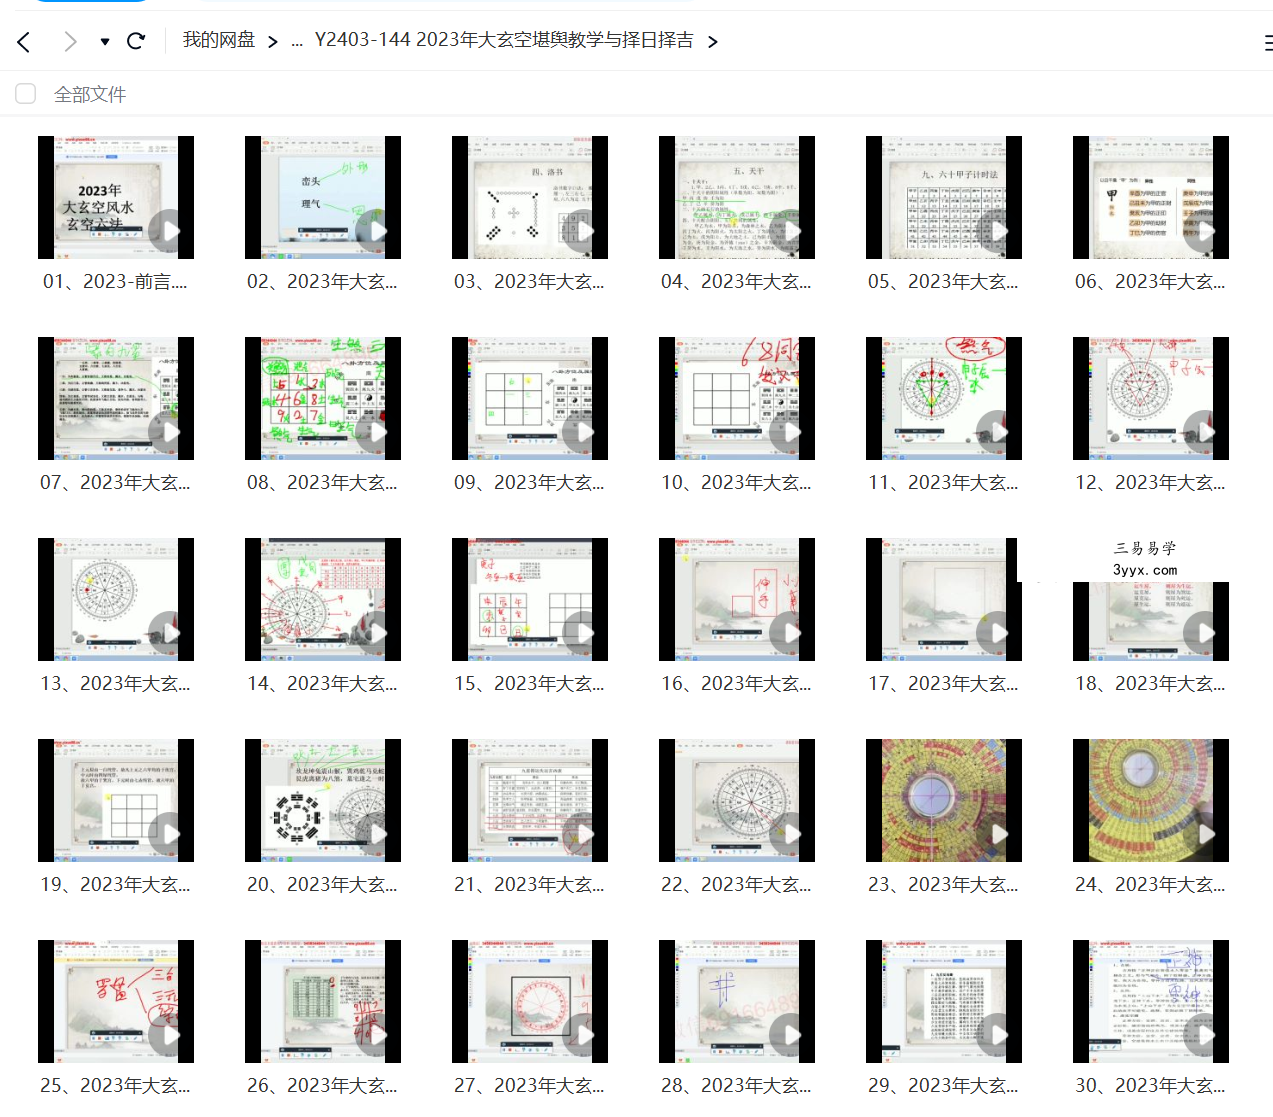Viewport: 1273px width, 1117px height.
Task: Select file name "14、2023年大玄..."
Action: point(322,684)
